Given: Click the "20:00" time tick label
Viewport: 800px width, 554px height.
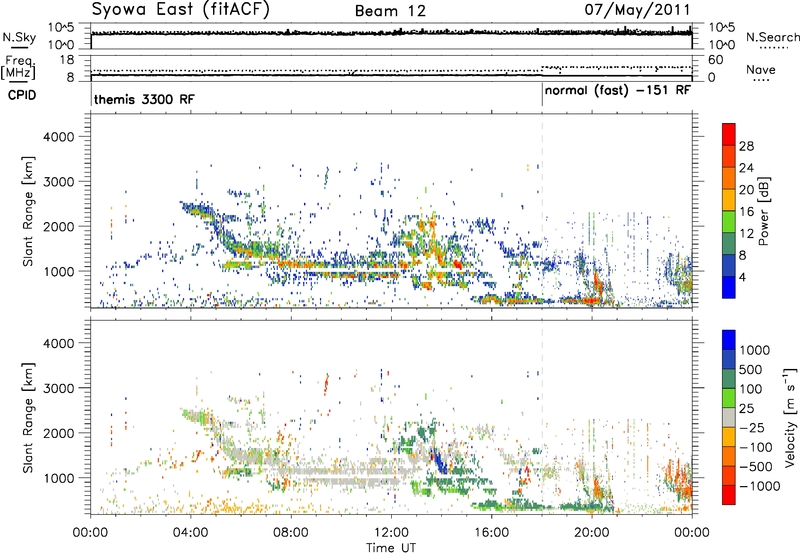Looking at the screenshot, I should point(591,533).
